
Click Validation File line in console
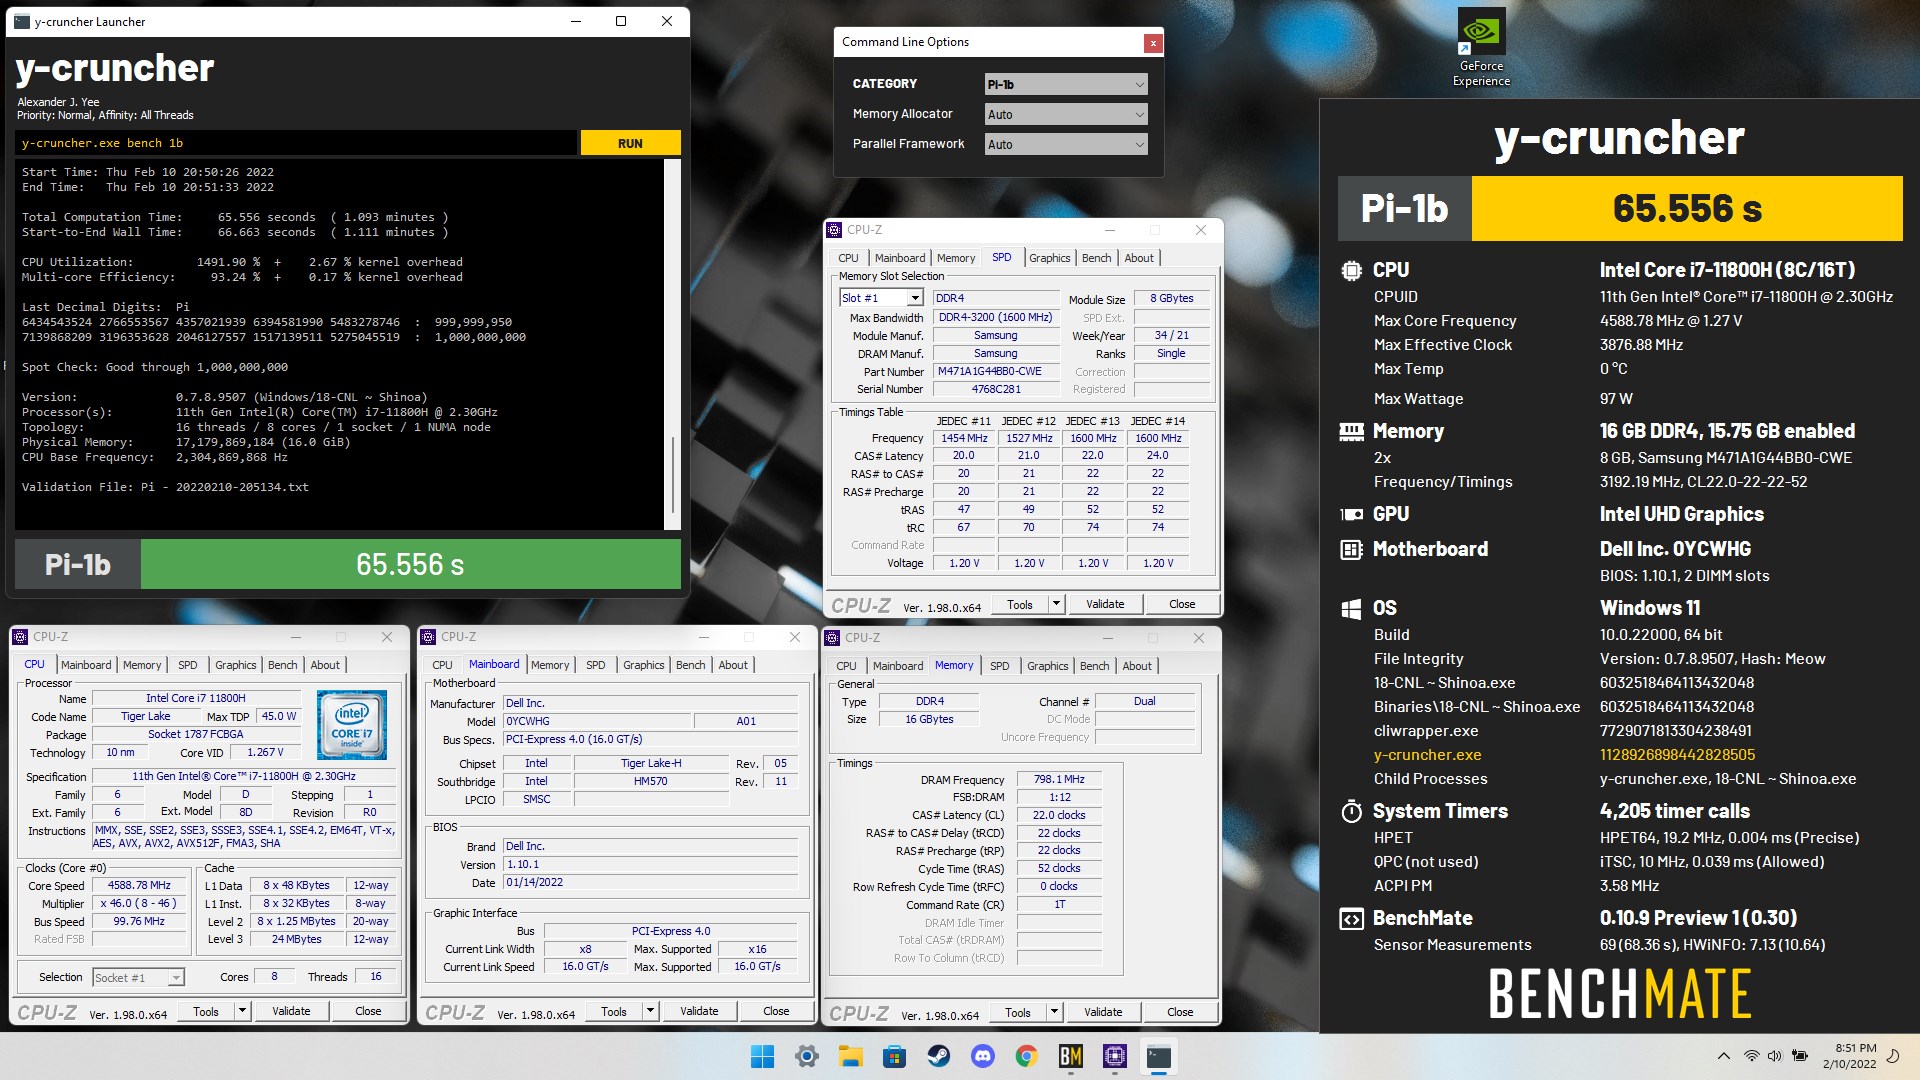[x=165, y=487]
